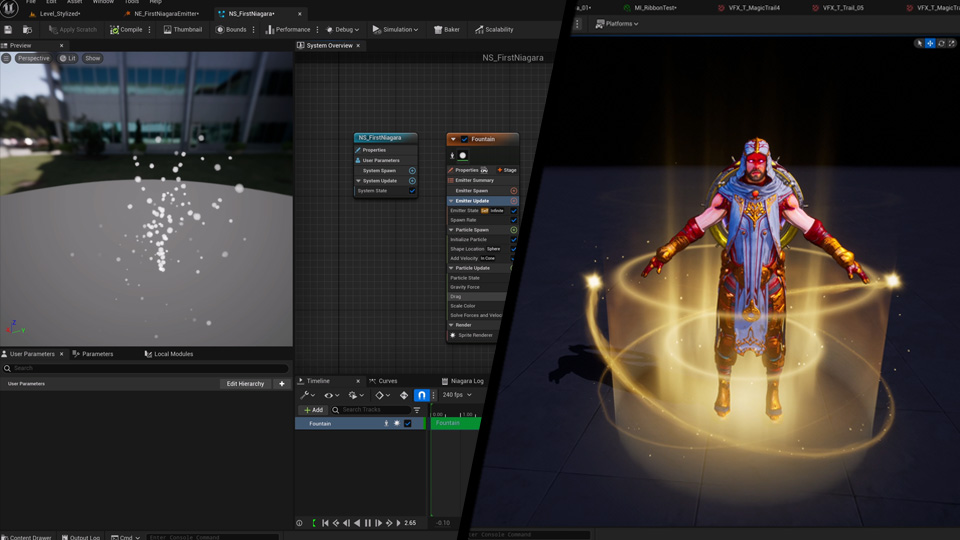Click timeline track filter icon

tap(417, 410)
